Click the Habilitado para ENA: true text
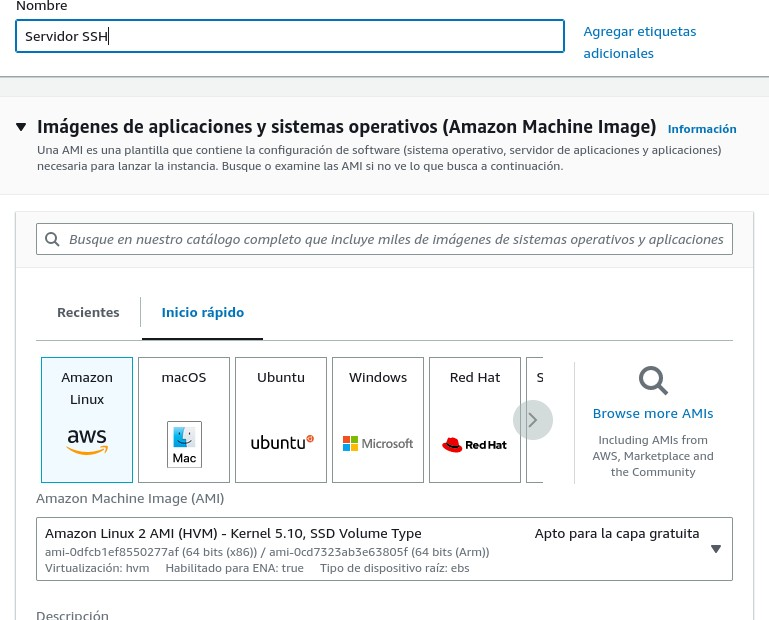The height and width of the screenshot is (620, 769). coord(234,568)
